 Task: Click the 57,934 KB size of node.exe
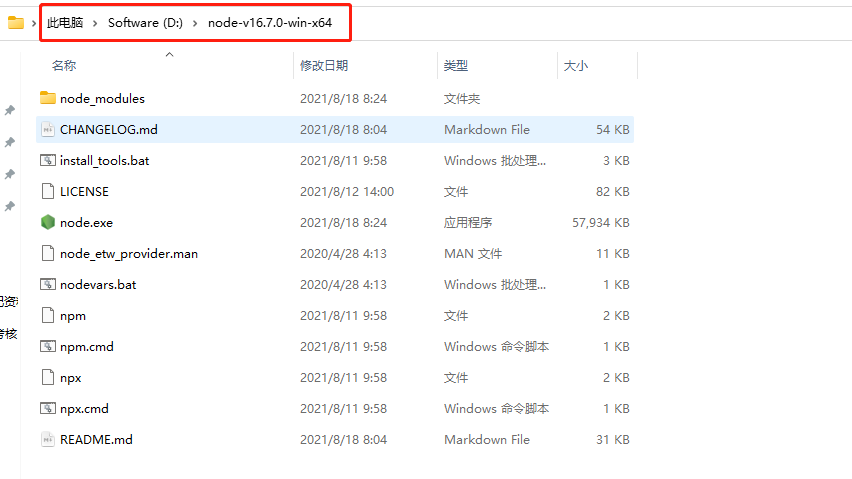point(600,223)
